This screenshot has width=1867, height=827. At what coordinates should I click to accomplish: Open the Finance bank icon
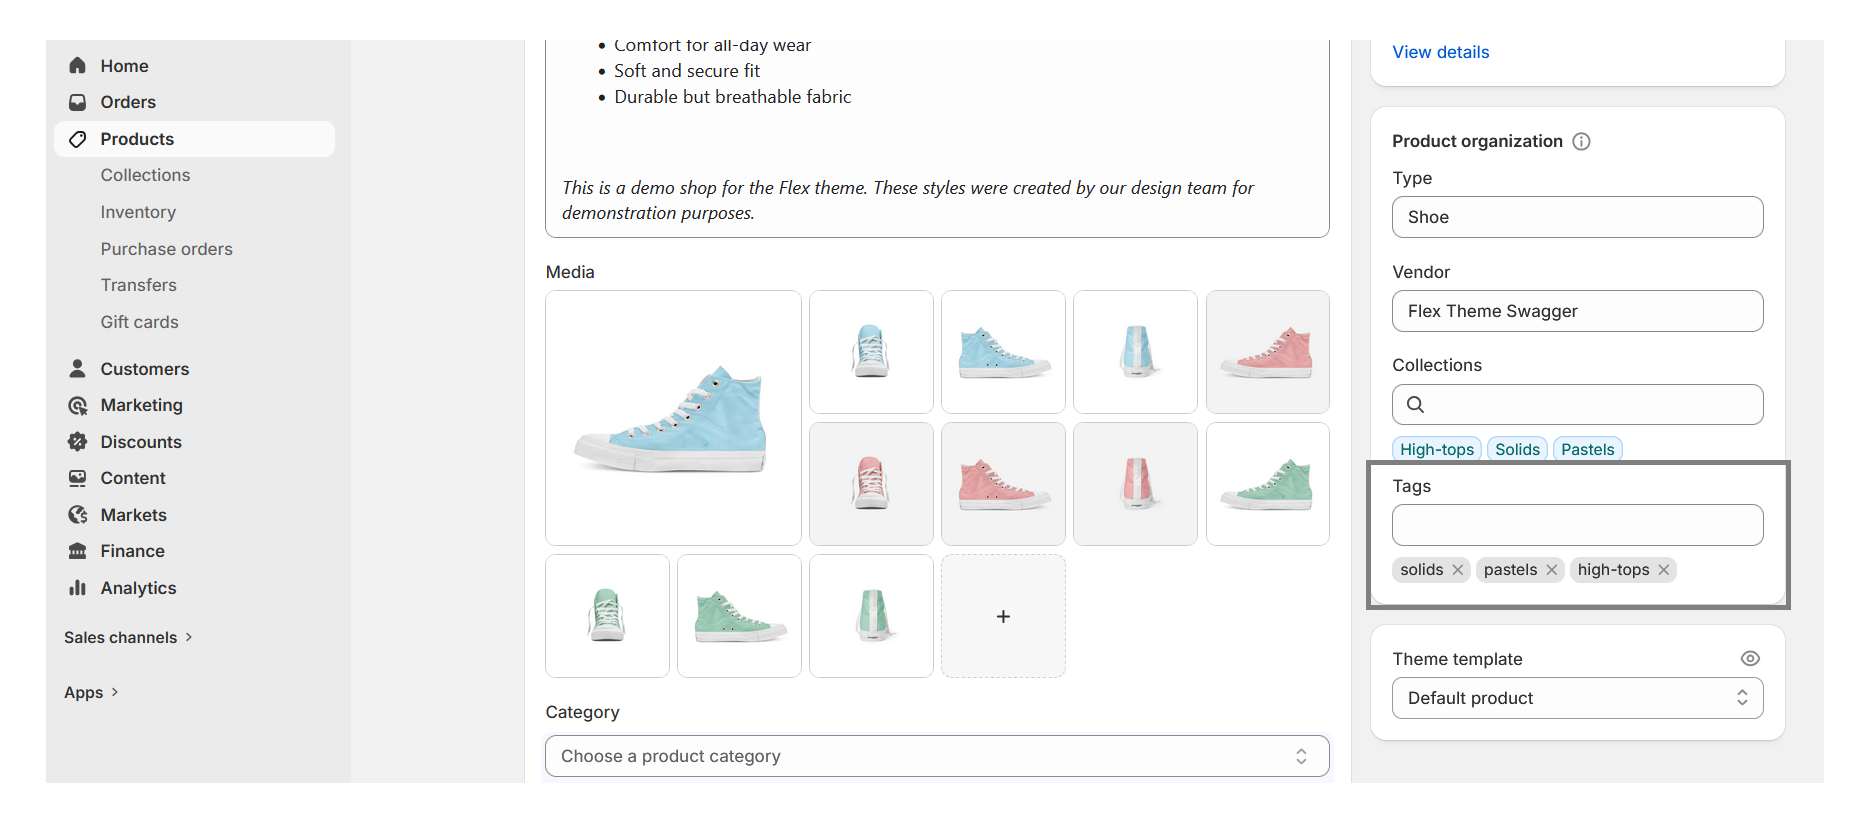77,551
